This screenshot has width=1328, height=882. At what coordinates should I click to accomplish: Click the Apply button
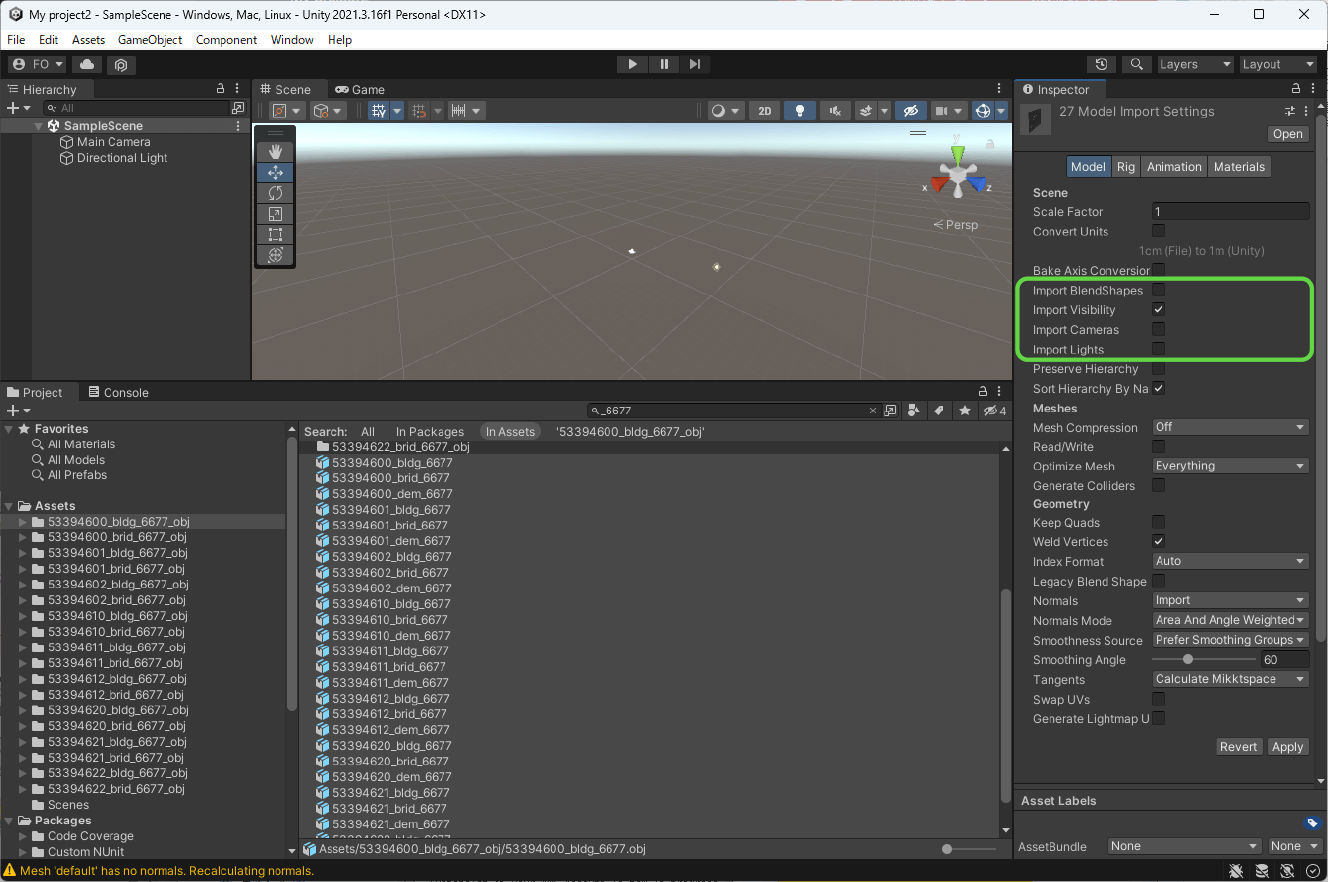click(1287, 747)
